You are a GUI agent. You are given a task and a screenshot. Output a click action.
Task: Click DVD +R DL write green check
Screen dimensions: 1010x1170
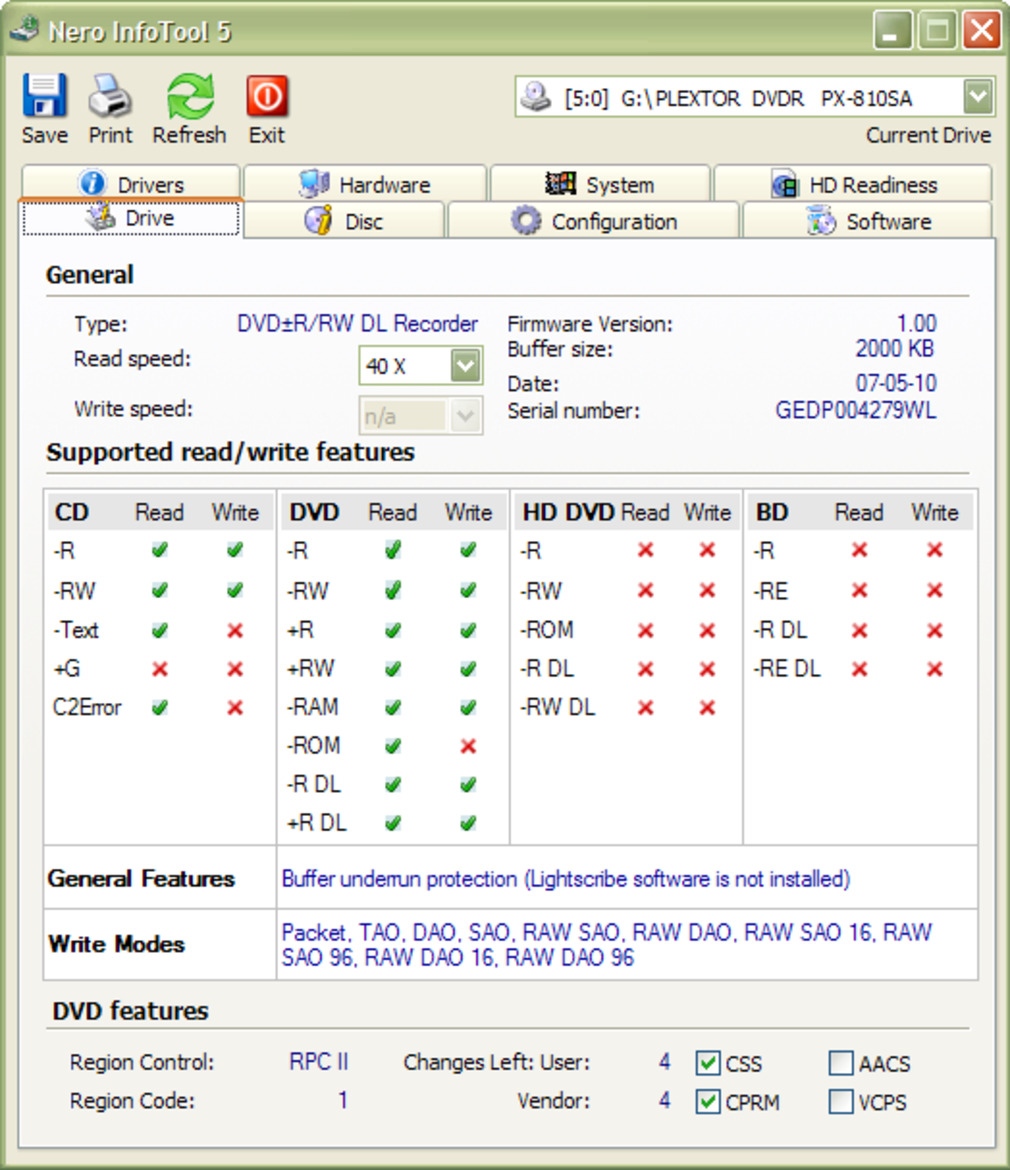(x=468, y=823)
